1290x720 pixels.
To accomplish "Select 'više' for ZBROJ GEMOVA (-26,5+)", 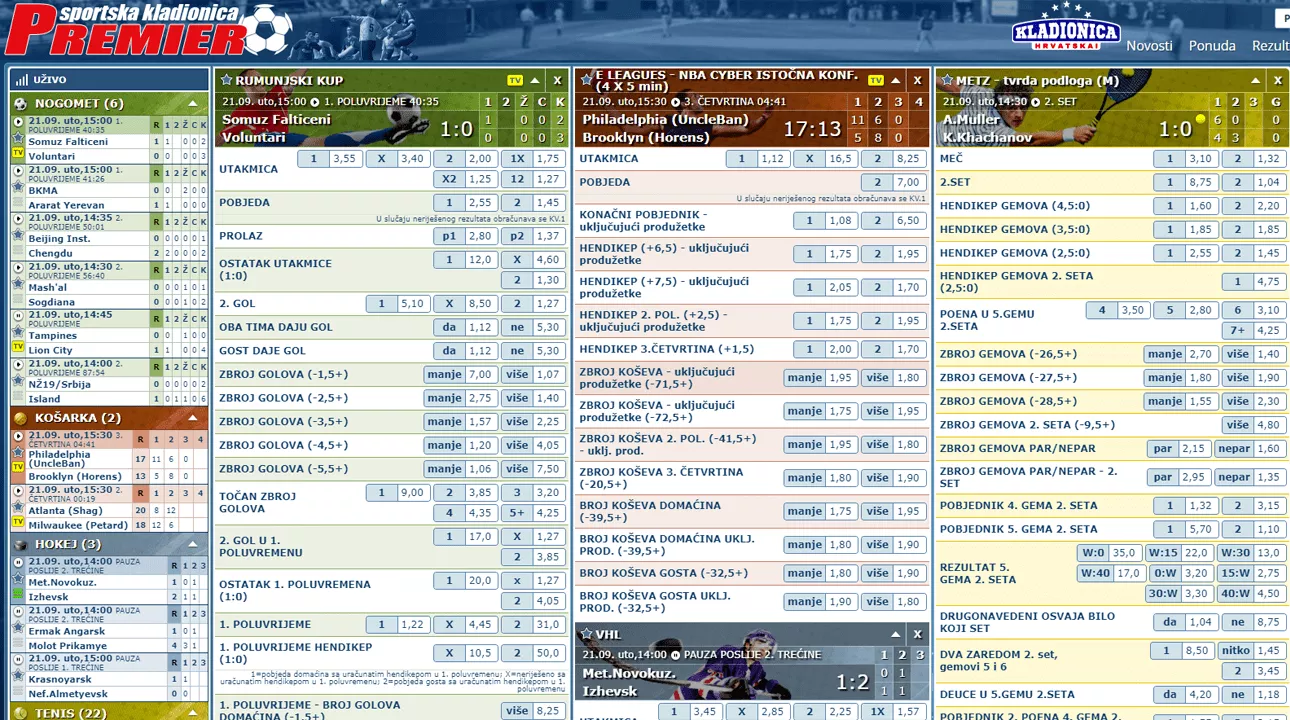I will pyautogui.click(x=1237, y=354).
